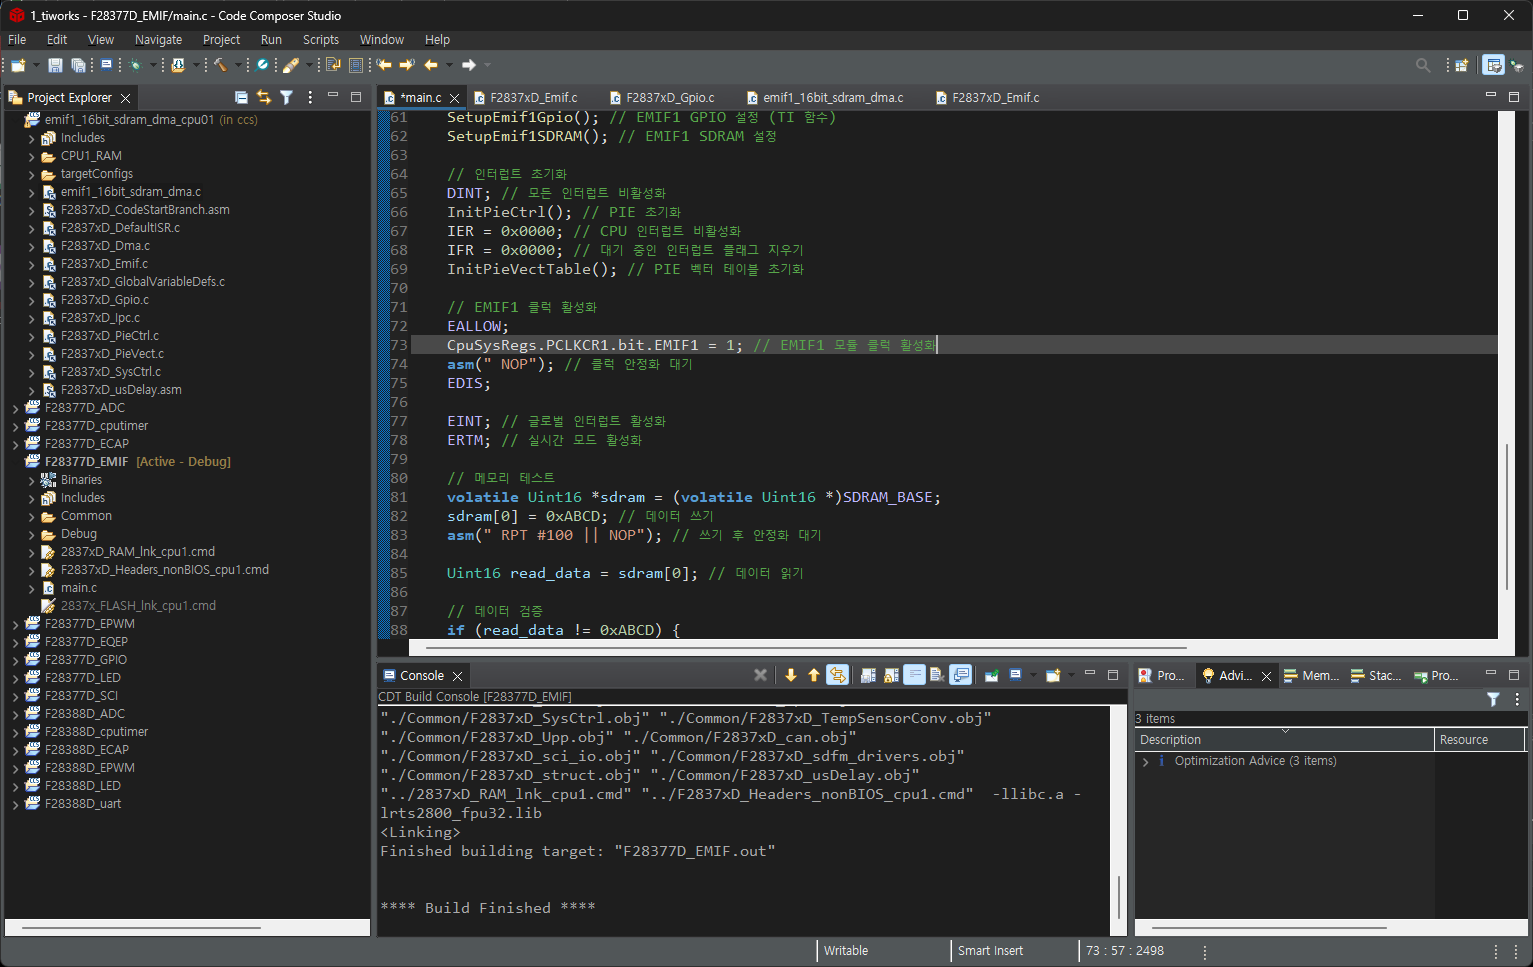Screen dimensions: 1533x967
Task: Expand the Common folder under F28377D_EMIF
Action: tap(31, 516)
